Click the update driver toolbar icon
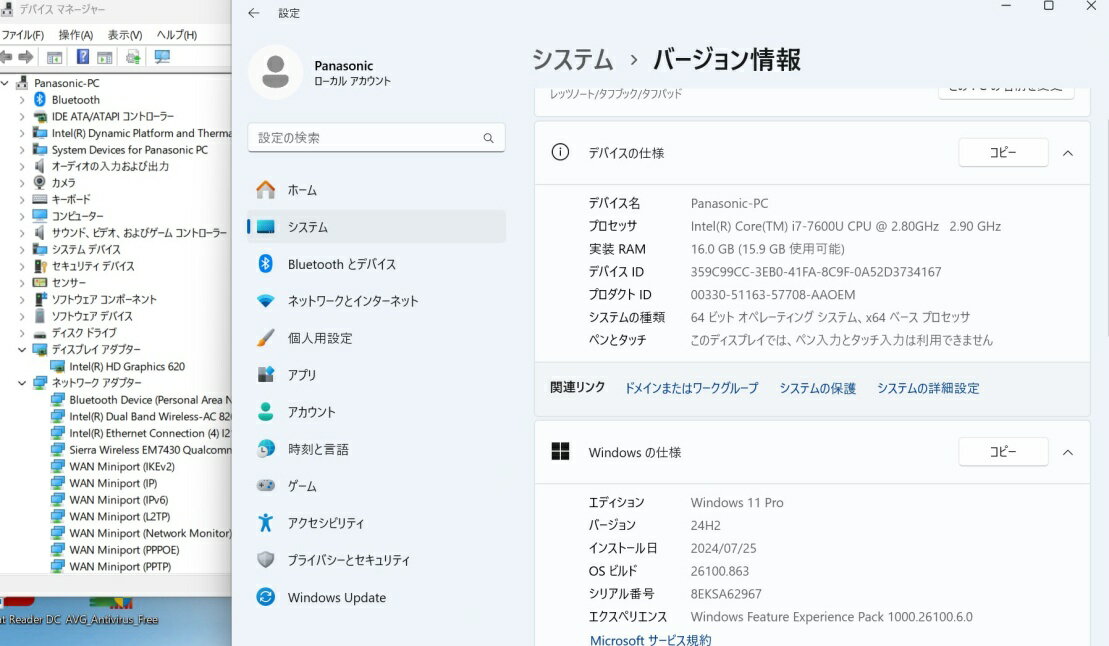This screenshot has width=1109, height=646. tap(132, 57)
